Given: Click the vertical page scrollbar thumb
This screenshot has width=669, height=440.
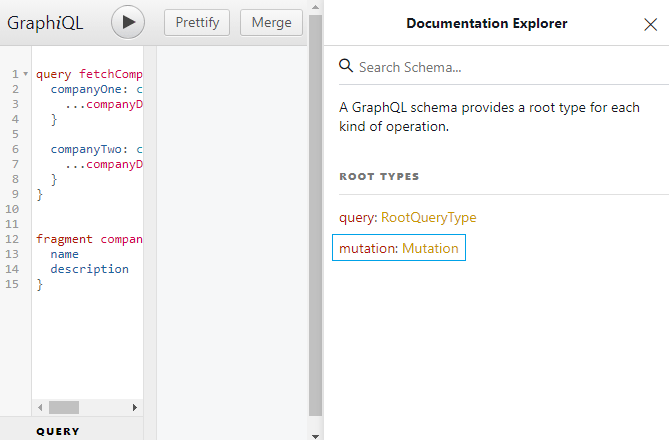Looking at the screenshot, I should click(316, 200).
